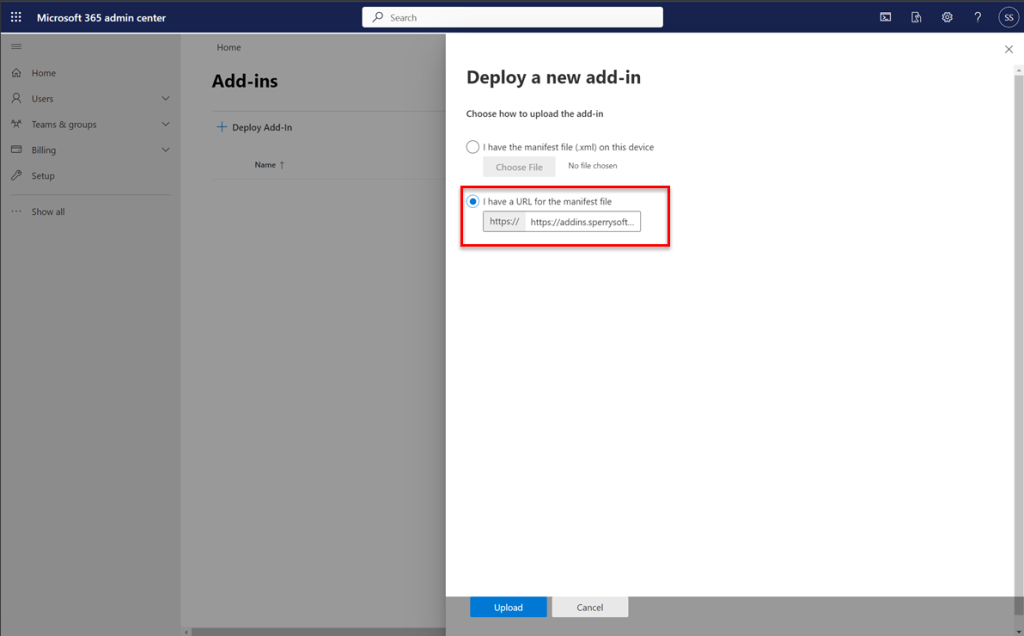Collapse the Teams & groups section

pos(166,124)
